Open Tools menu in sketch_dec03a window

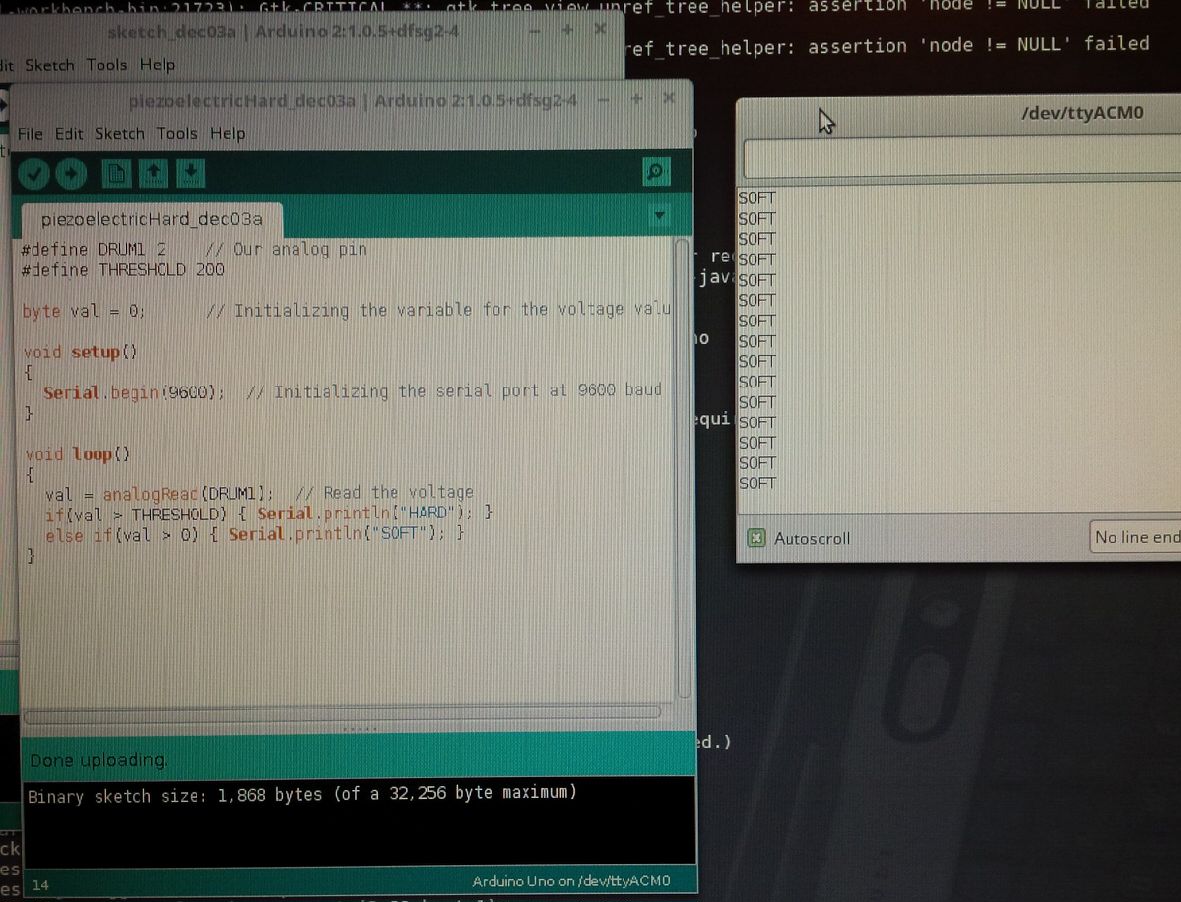(106, 64)
